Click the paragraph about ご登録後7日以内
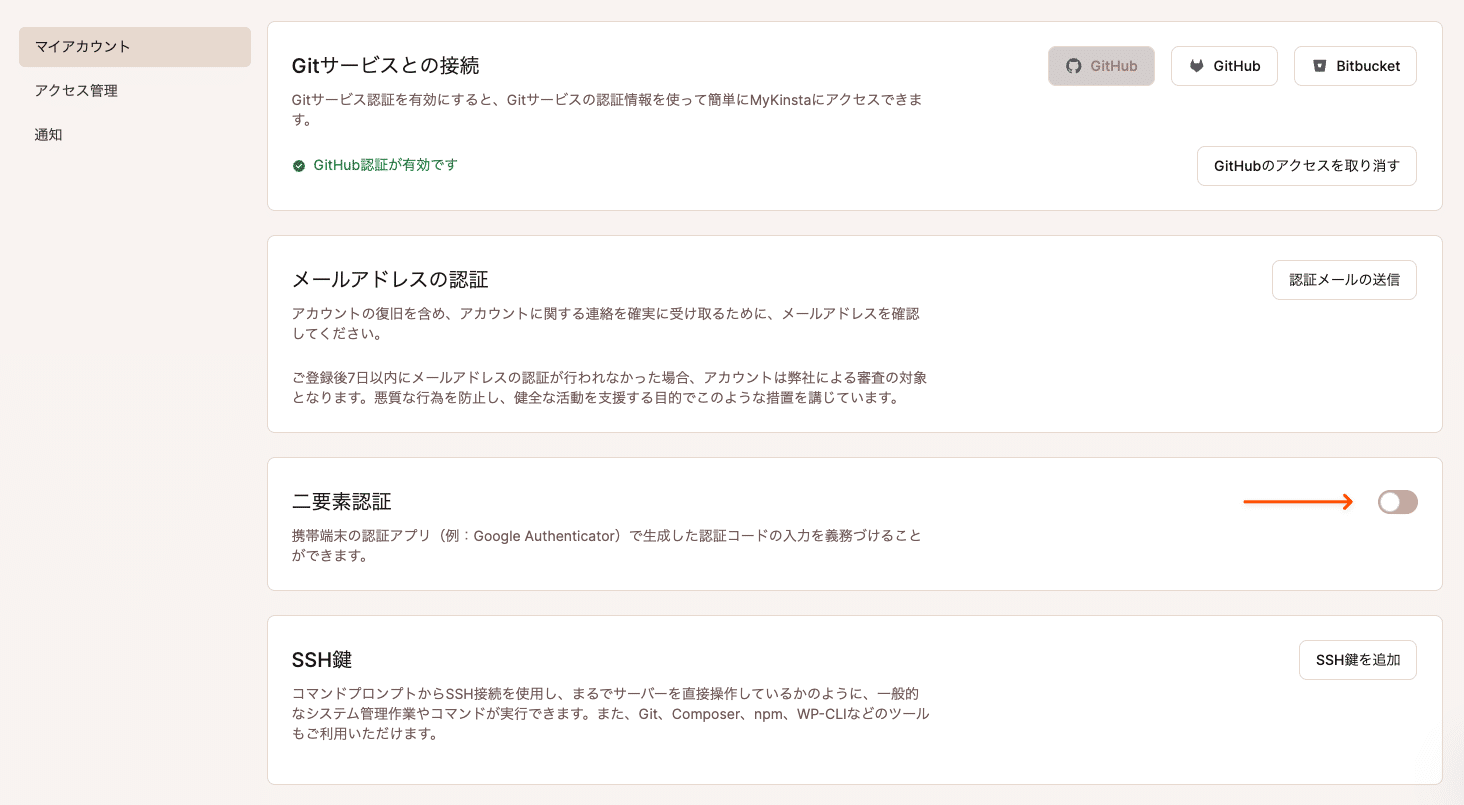 tap(610, 388)
